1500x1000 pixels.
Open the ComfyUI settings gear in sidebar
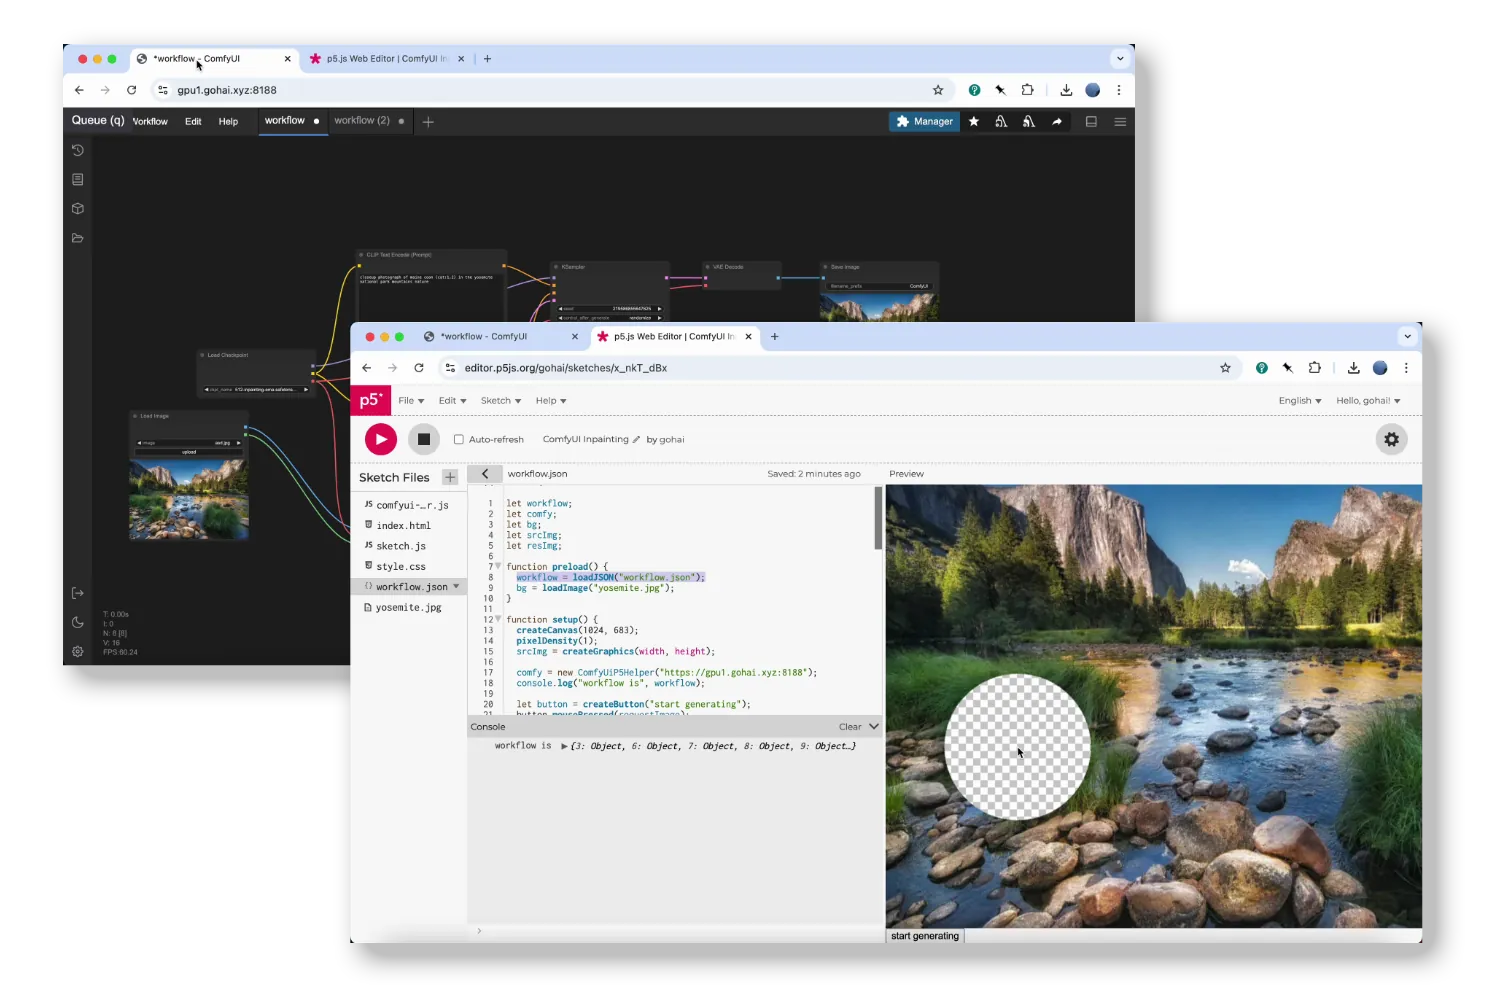pyautogui.click(x=77, y=651)
